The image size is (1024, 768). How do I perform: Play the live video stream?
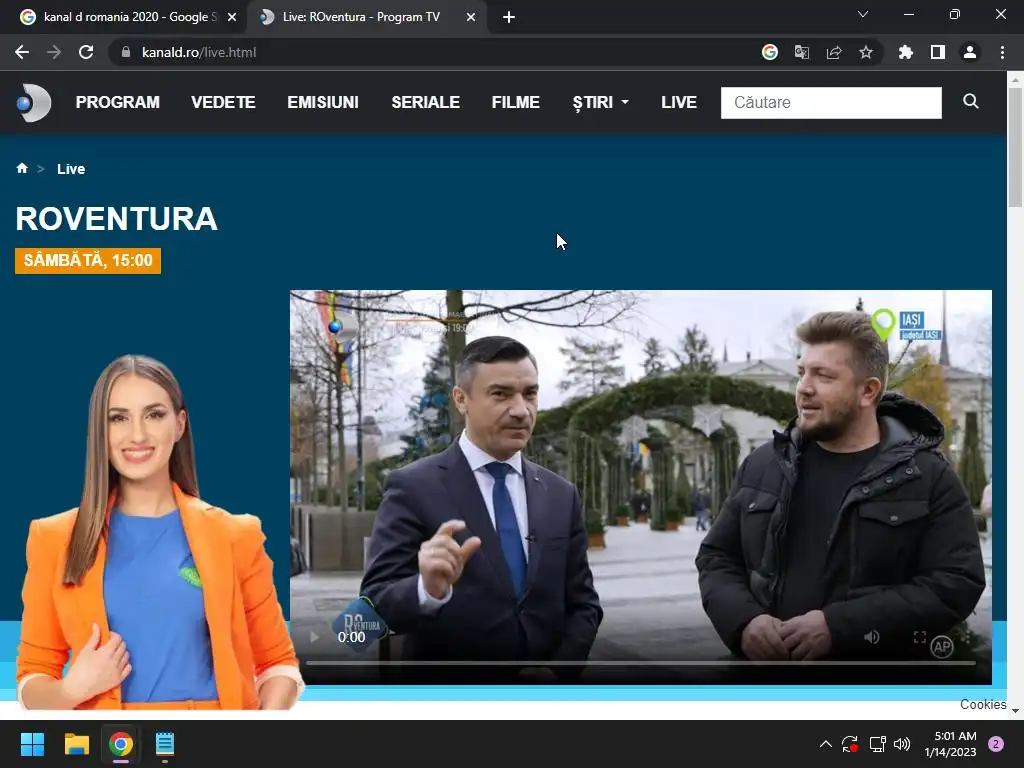pos(315,637)
